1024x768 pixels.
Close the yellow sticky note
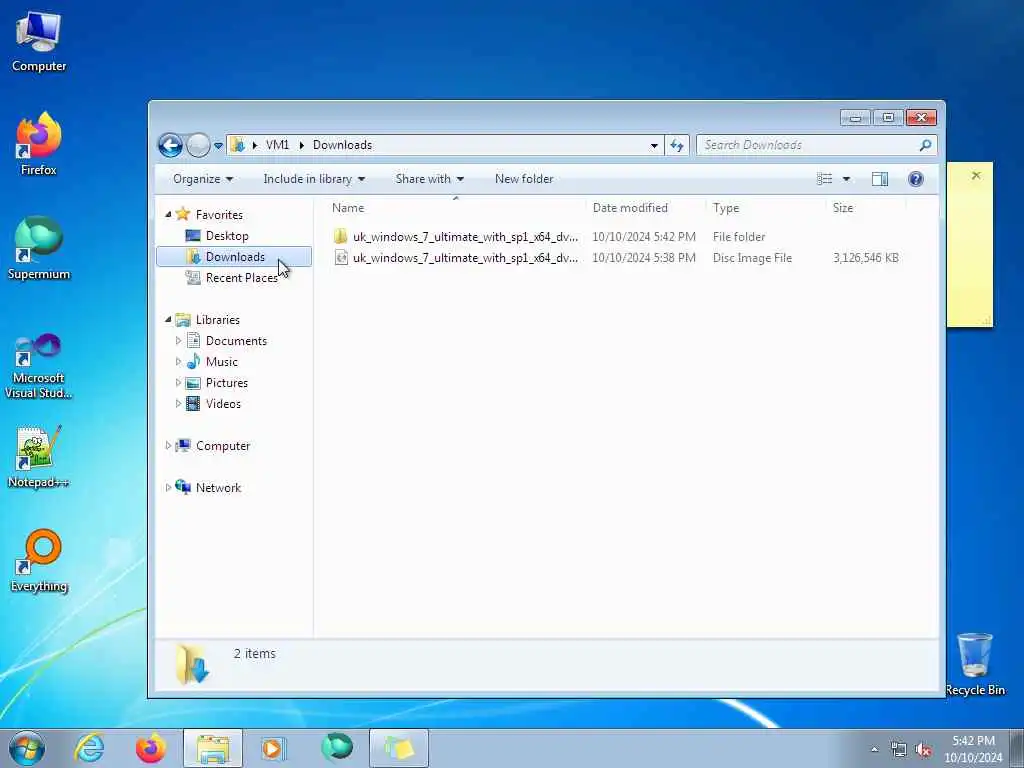[x=976, y=175]
